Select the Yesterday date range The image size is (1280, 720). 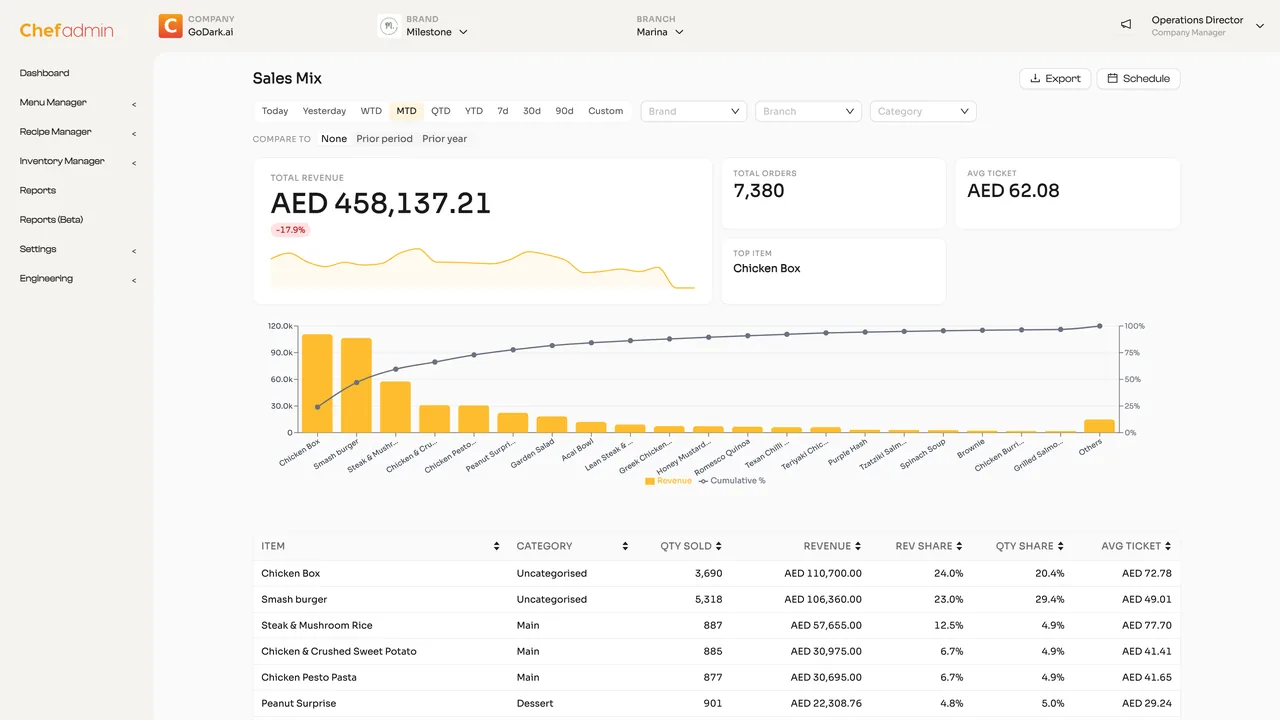pyautogui.click(x=324, y=111)
